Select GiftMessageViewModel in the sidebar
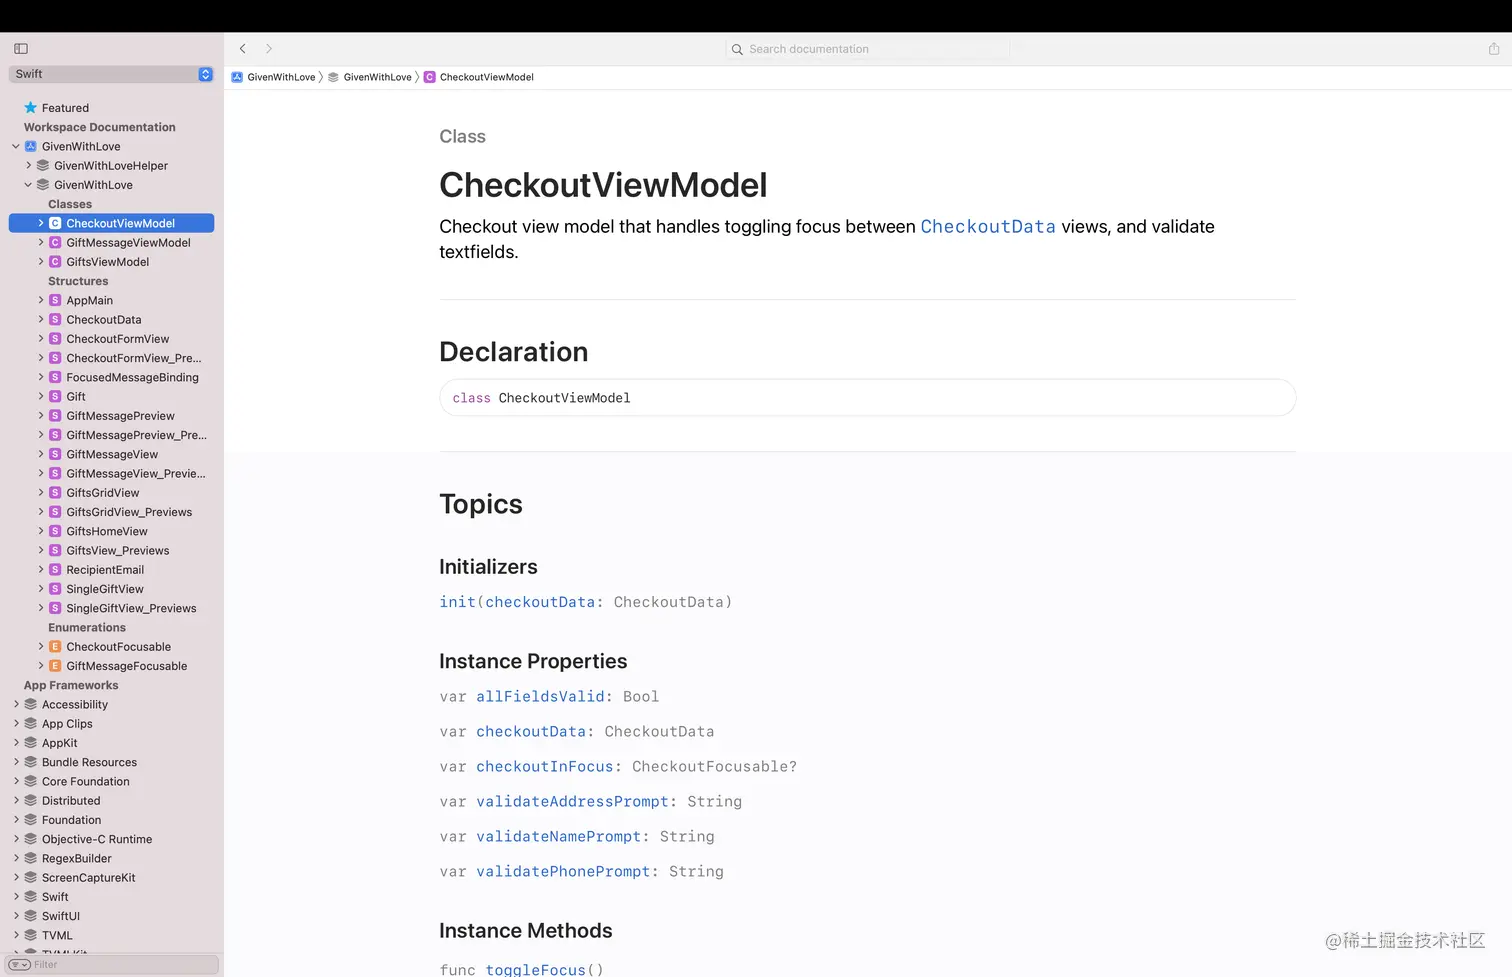Image resolution: width=1512 pixels, height=977 pixels. (x=128, y=243)
